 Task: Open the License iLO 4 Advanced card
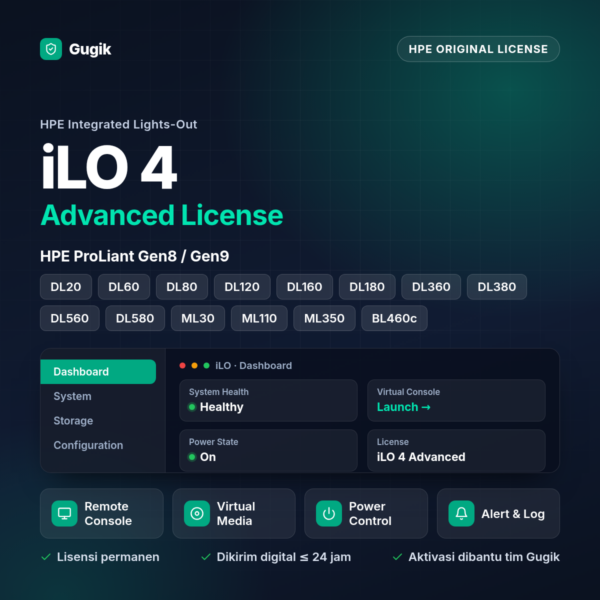(456, 450)
